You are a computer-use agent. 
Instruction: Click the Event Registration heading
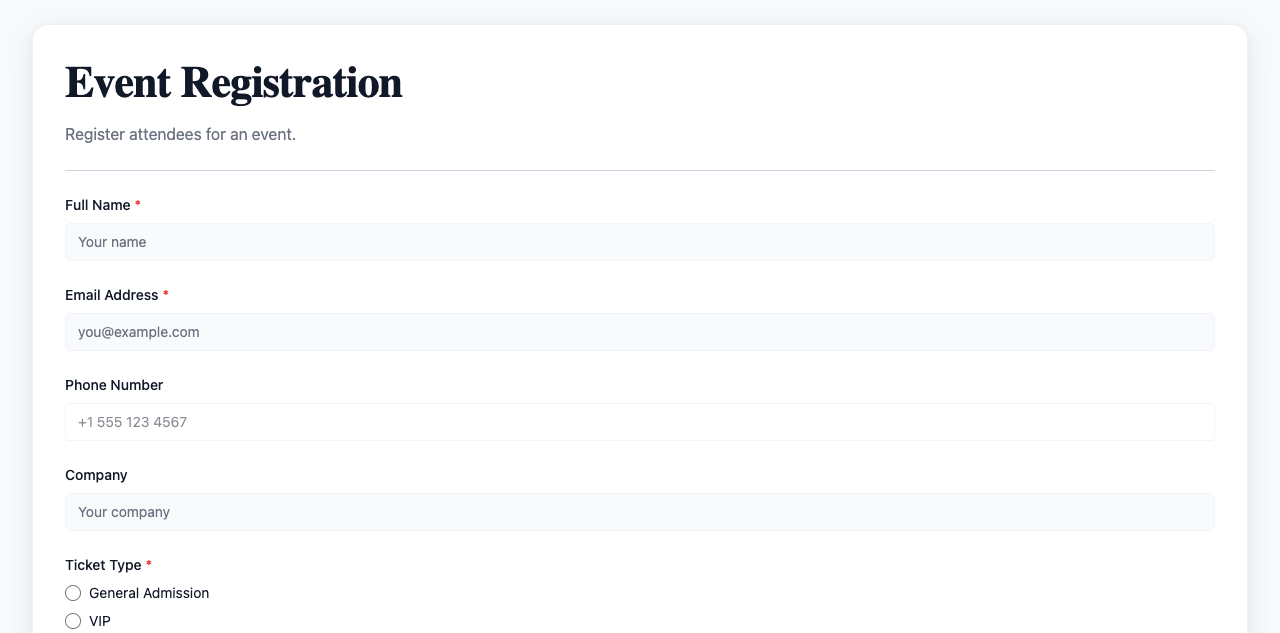point(233,82)
